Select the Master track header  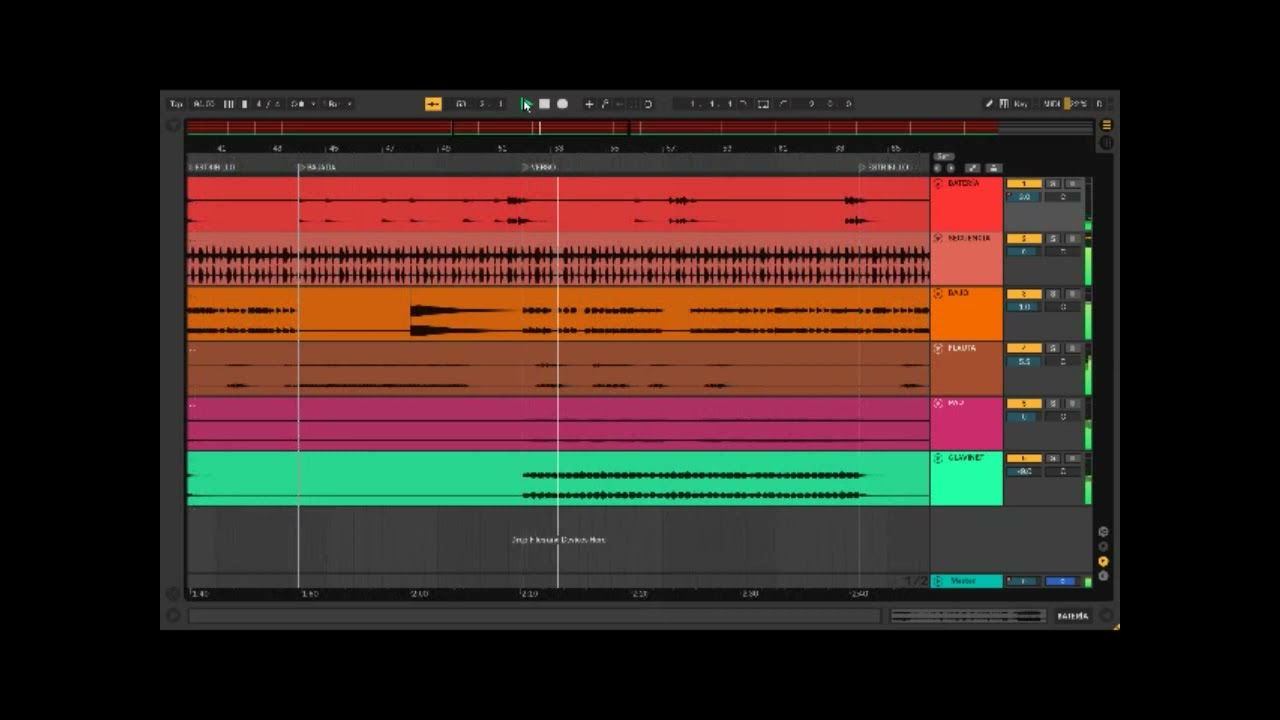pos(966,581)
